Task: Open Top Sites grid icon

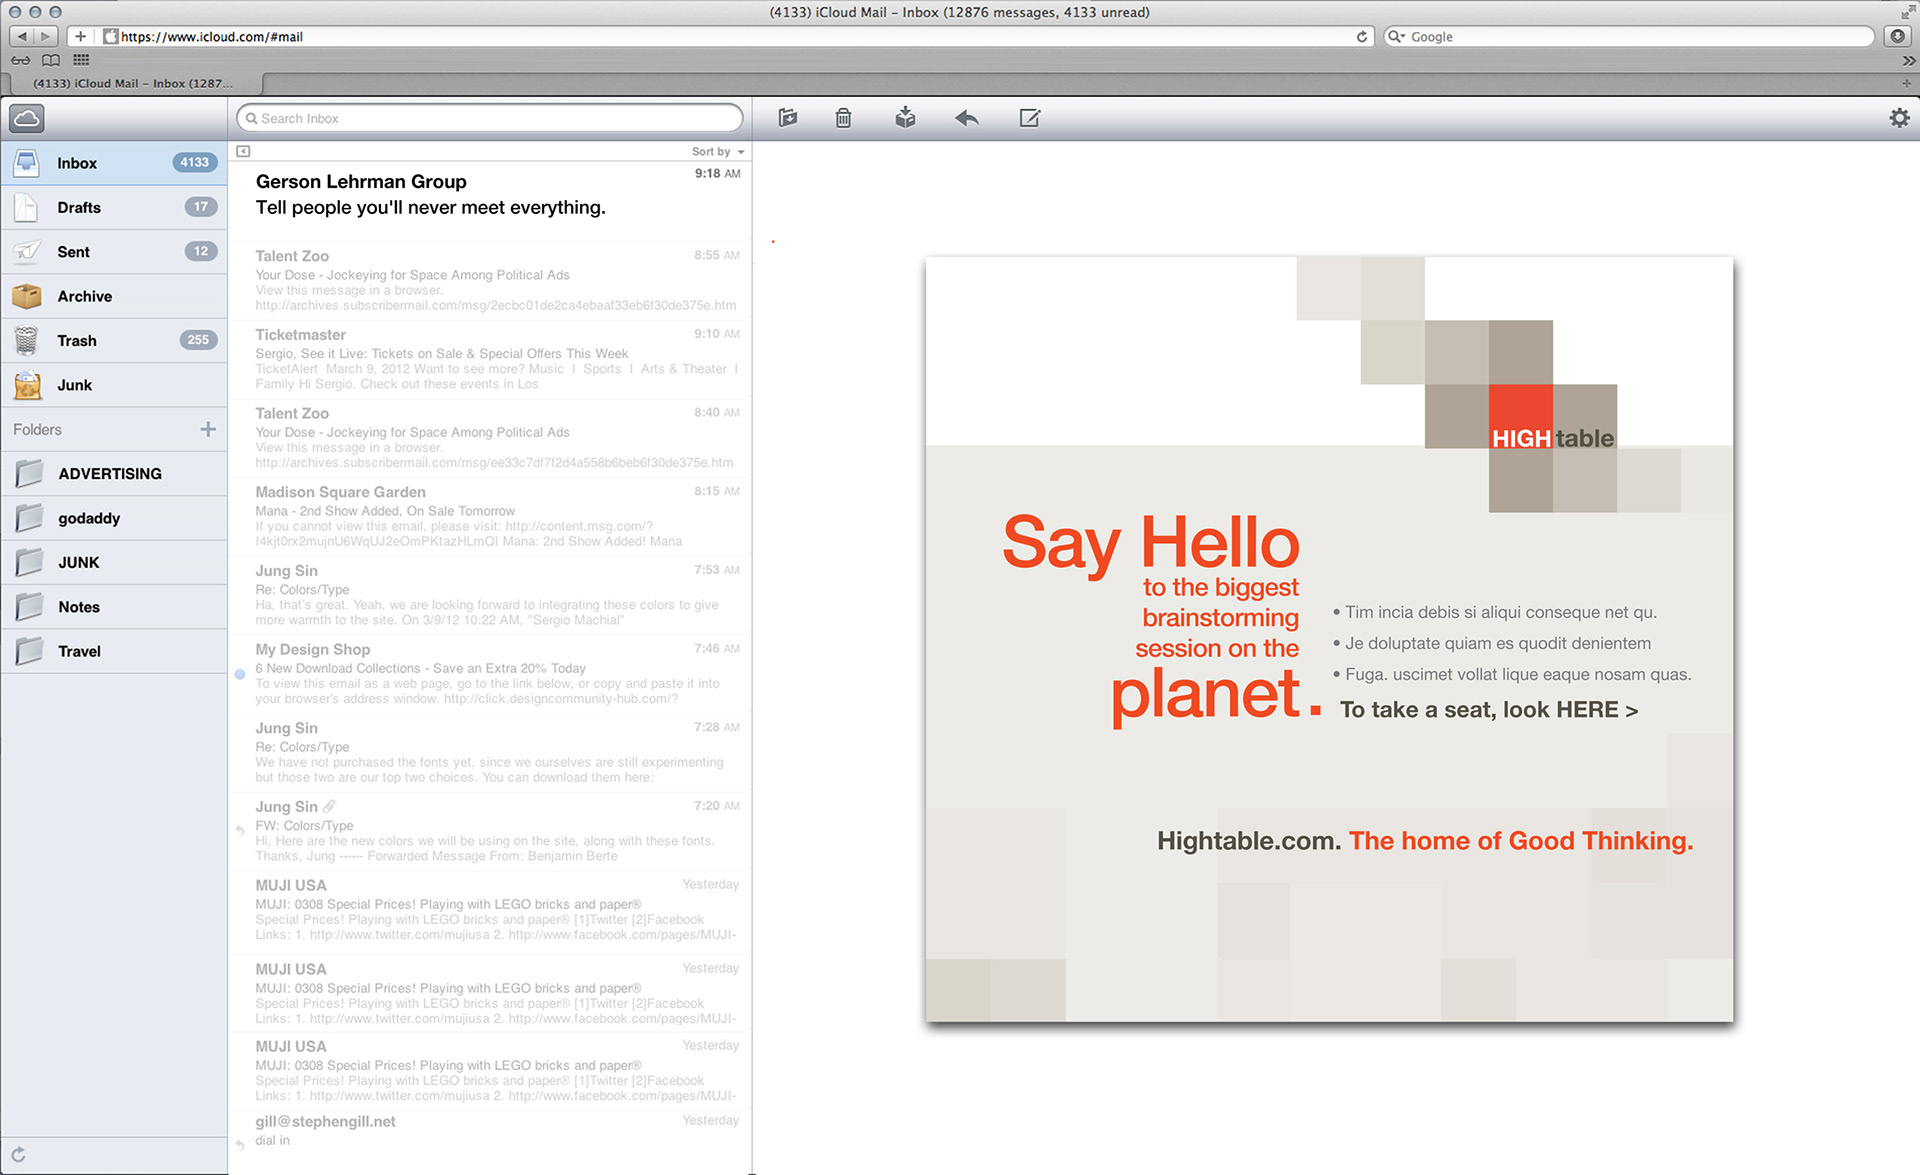Action: click(x=81, y=60)
